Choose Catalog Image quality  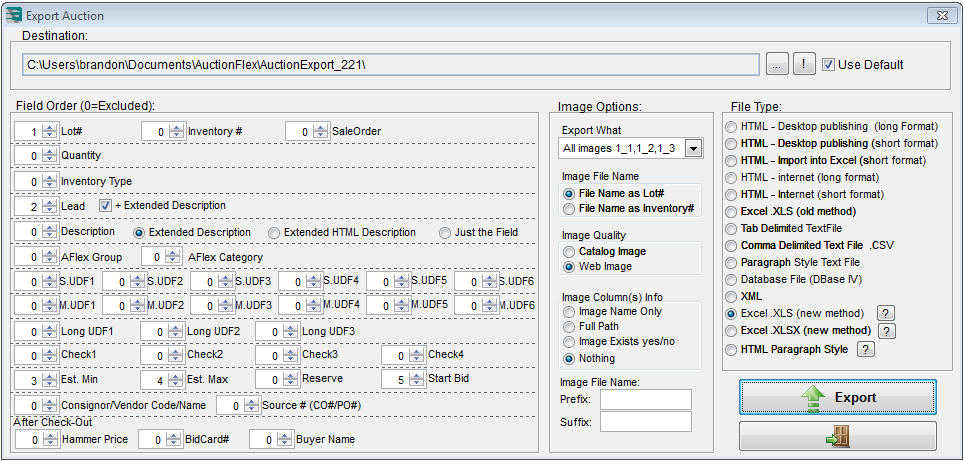point(570,252)
